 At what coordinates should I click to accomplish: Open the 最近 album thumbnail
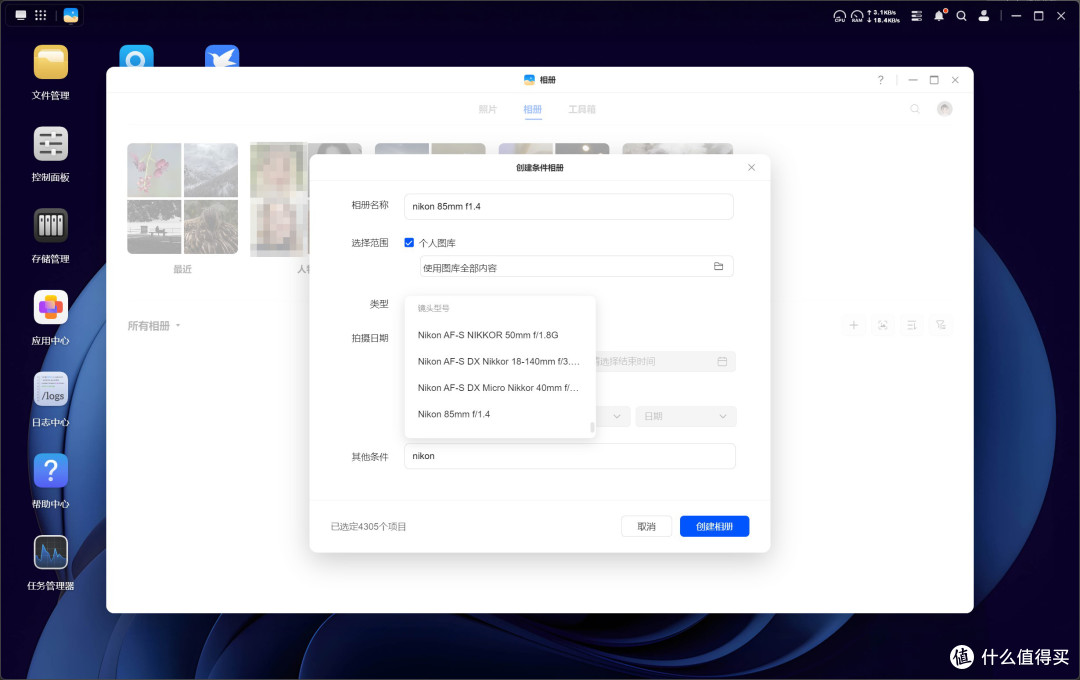(x=183, y=198)
